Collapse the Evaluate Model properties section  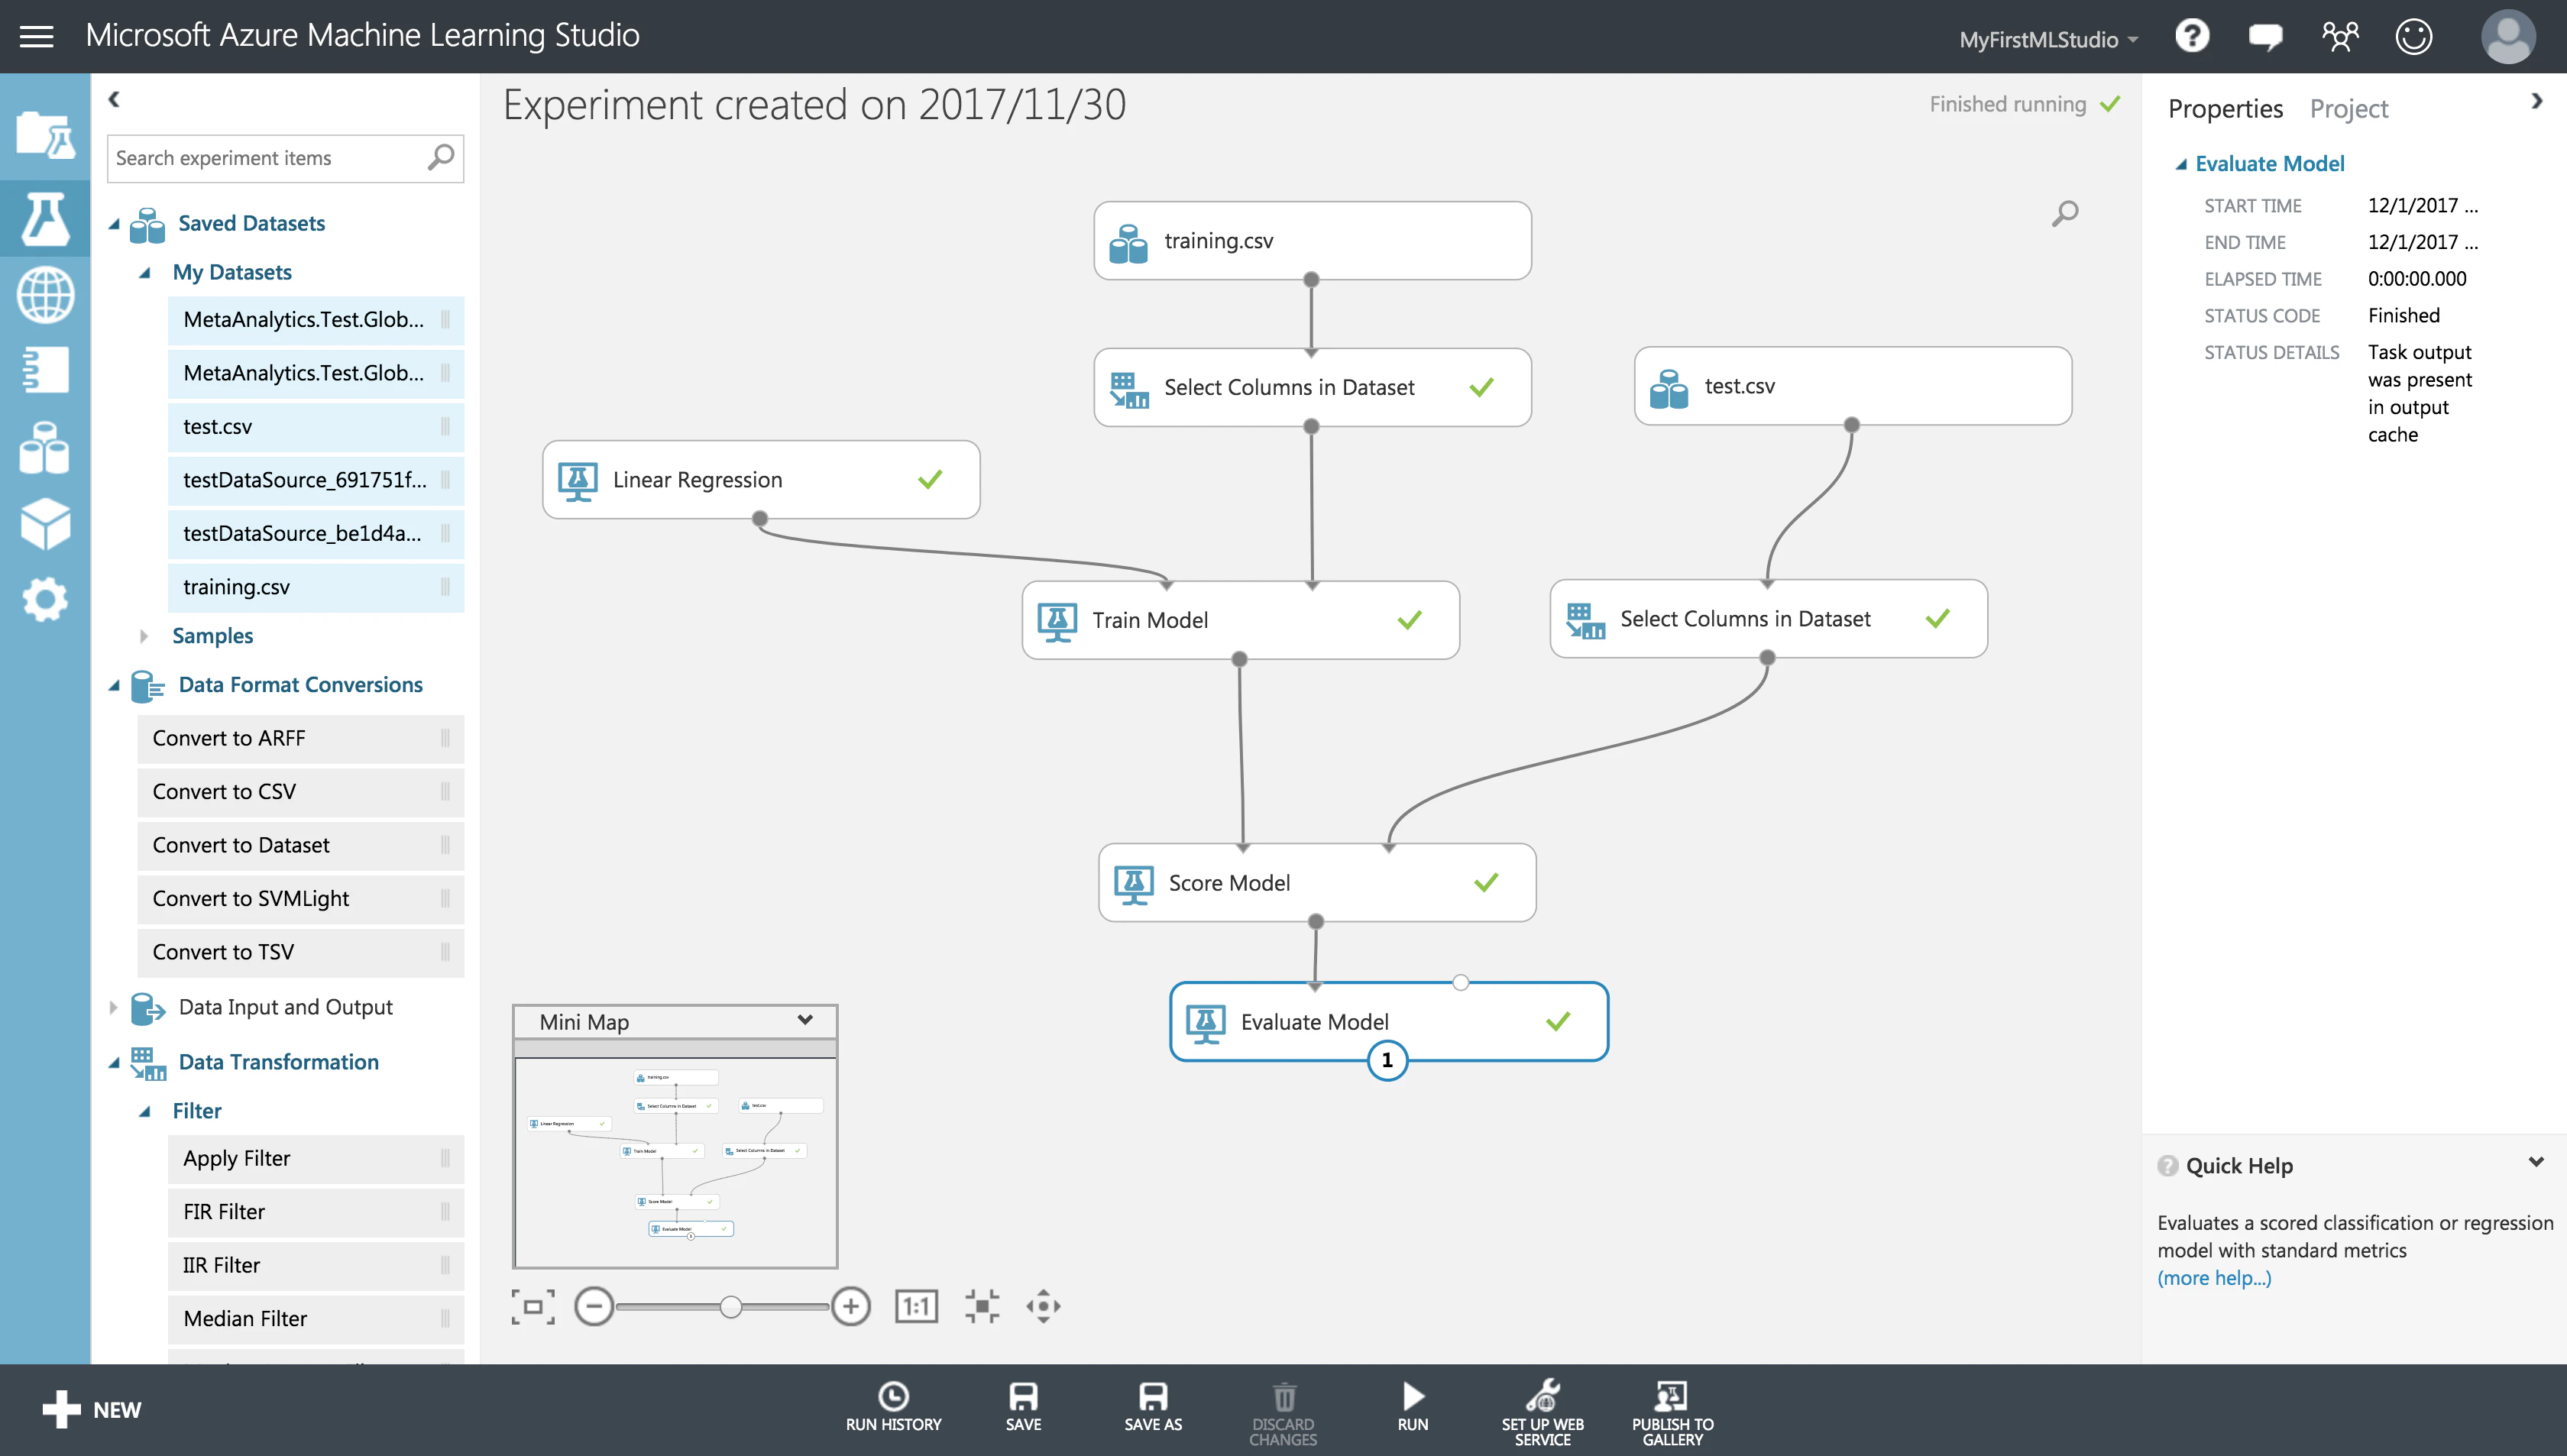point(2181,165)
